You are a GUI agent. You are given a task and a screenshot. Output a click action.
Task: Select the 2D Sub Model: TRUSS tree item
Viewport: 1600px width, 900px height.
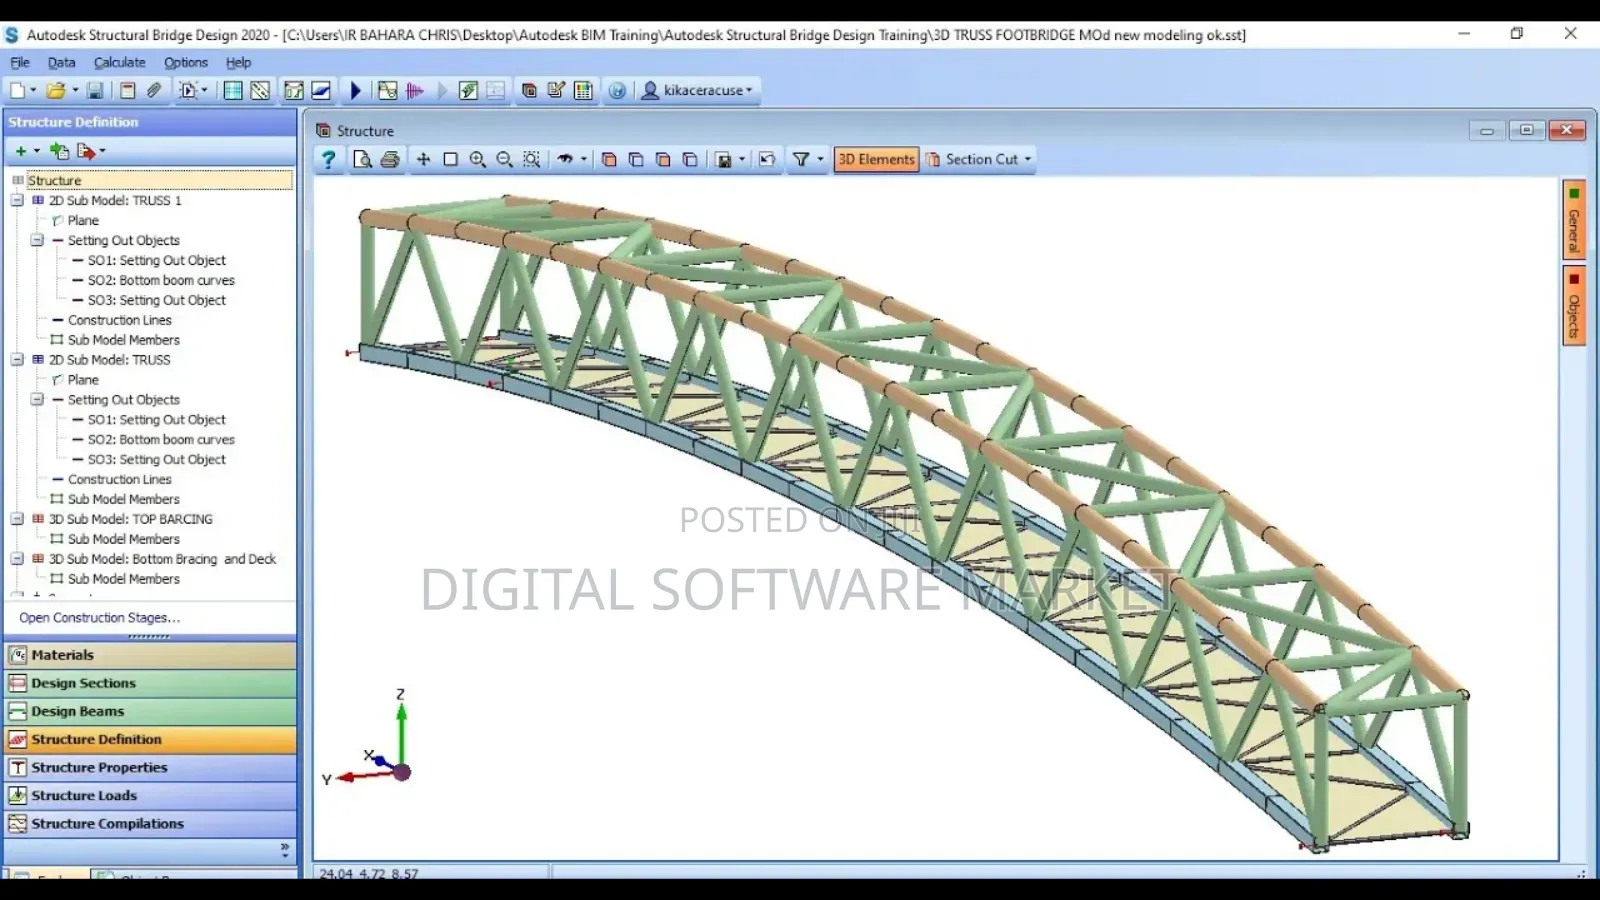click(110, 360)
